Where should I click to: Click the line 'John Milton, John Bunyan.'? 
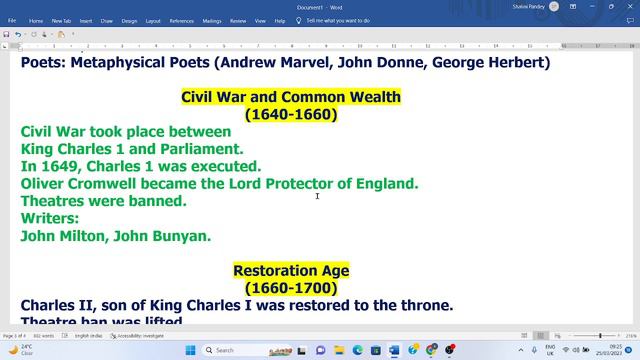(x=116, y=236)
